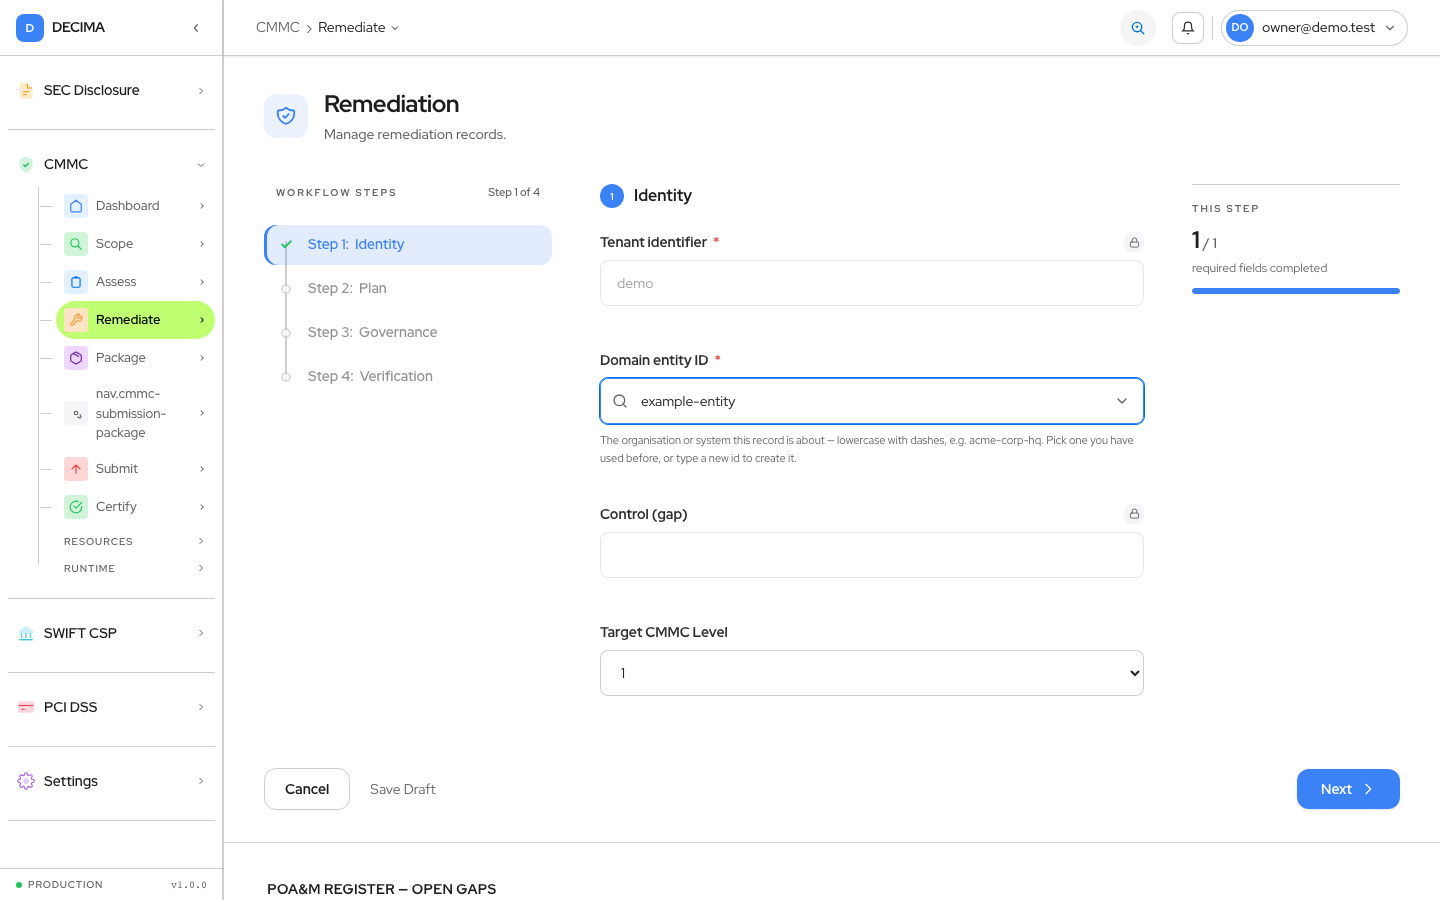The width and height of the screenshot is (1440, 900).
Task: Click the required fields progress bar
Action: pos(1296,291)
